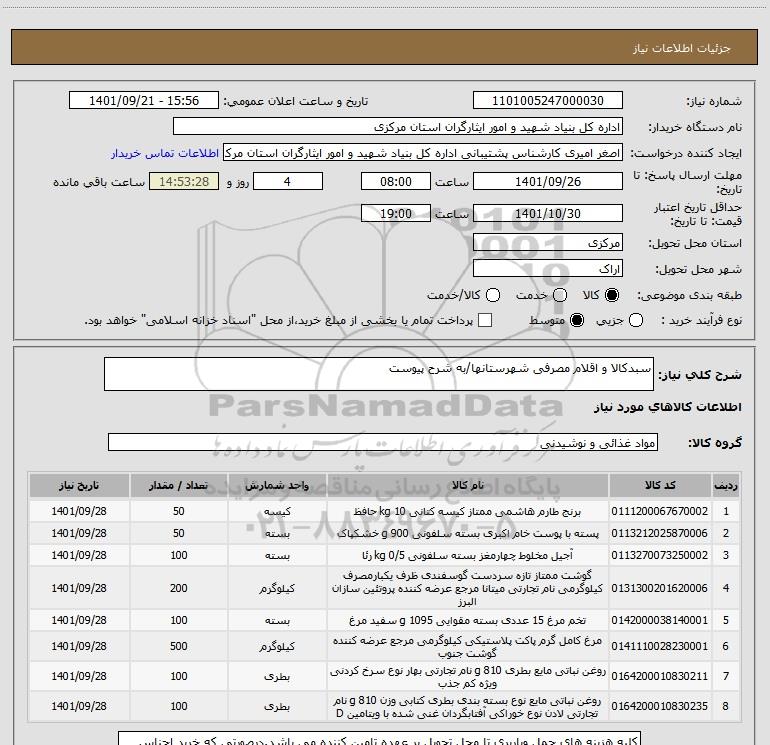Click the گوشت ممتاز تازه گوسفندی product name

click(x=468, y=588)
